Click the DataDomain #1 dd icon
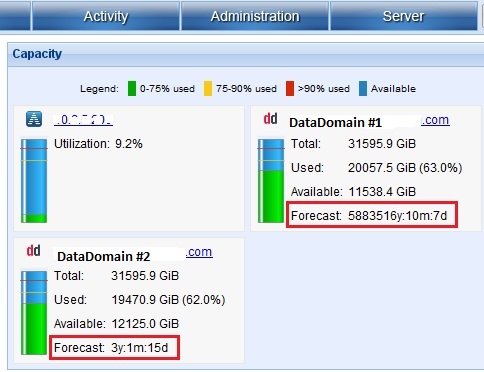The image size is (484, 372). tap(270, 119)
